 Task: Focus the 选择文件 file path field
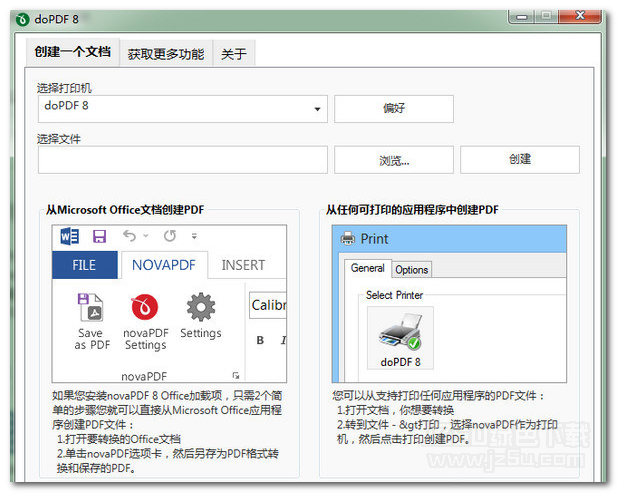[183, 160]
